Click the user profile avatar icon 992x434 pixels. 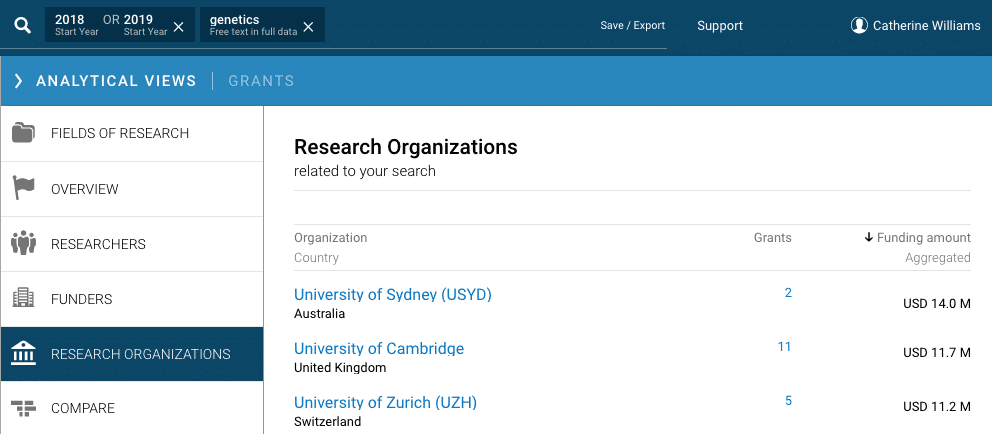click(858, 25)
